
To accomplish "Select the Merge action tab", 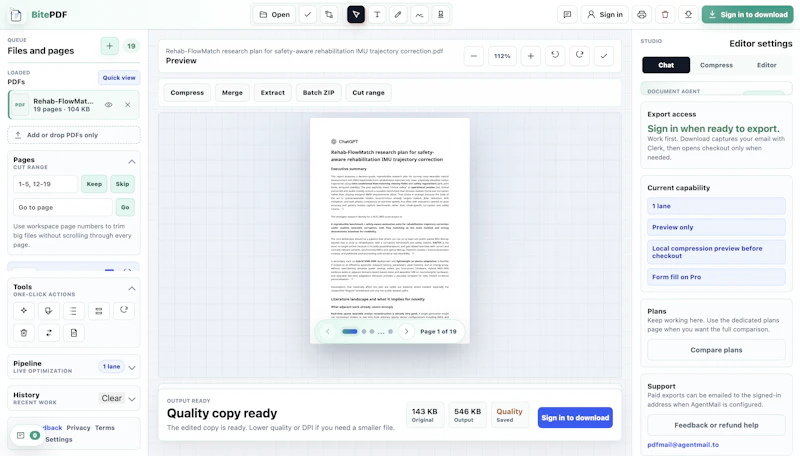I will (x=232, y=93).
